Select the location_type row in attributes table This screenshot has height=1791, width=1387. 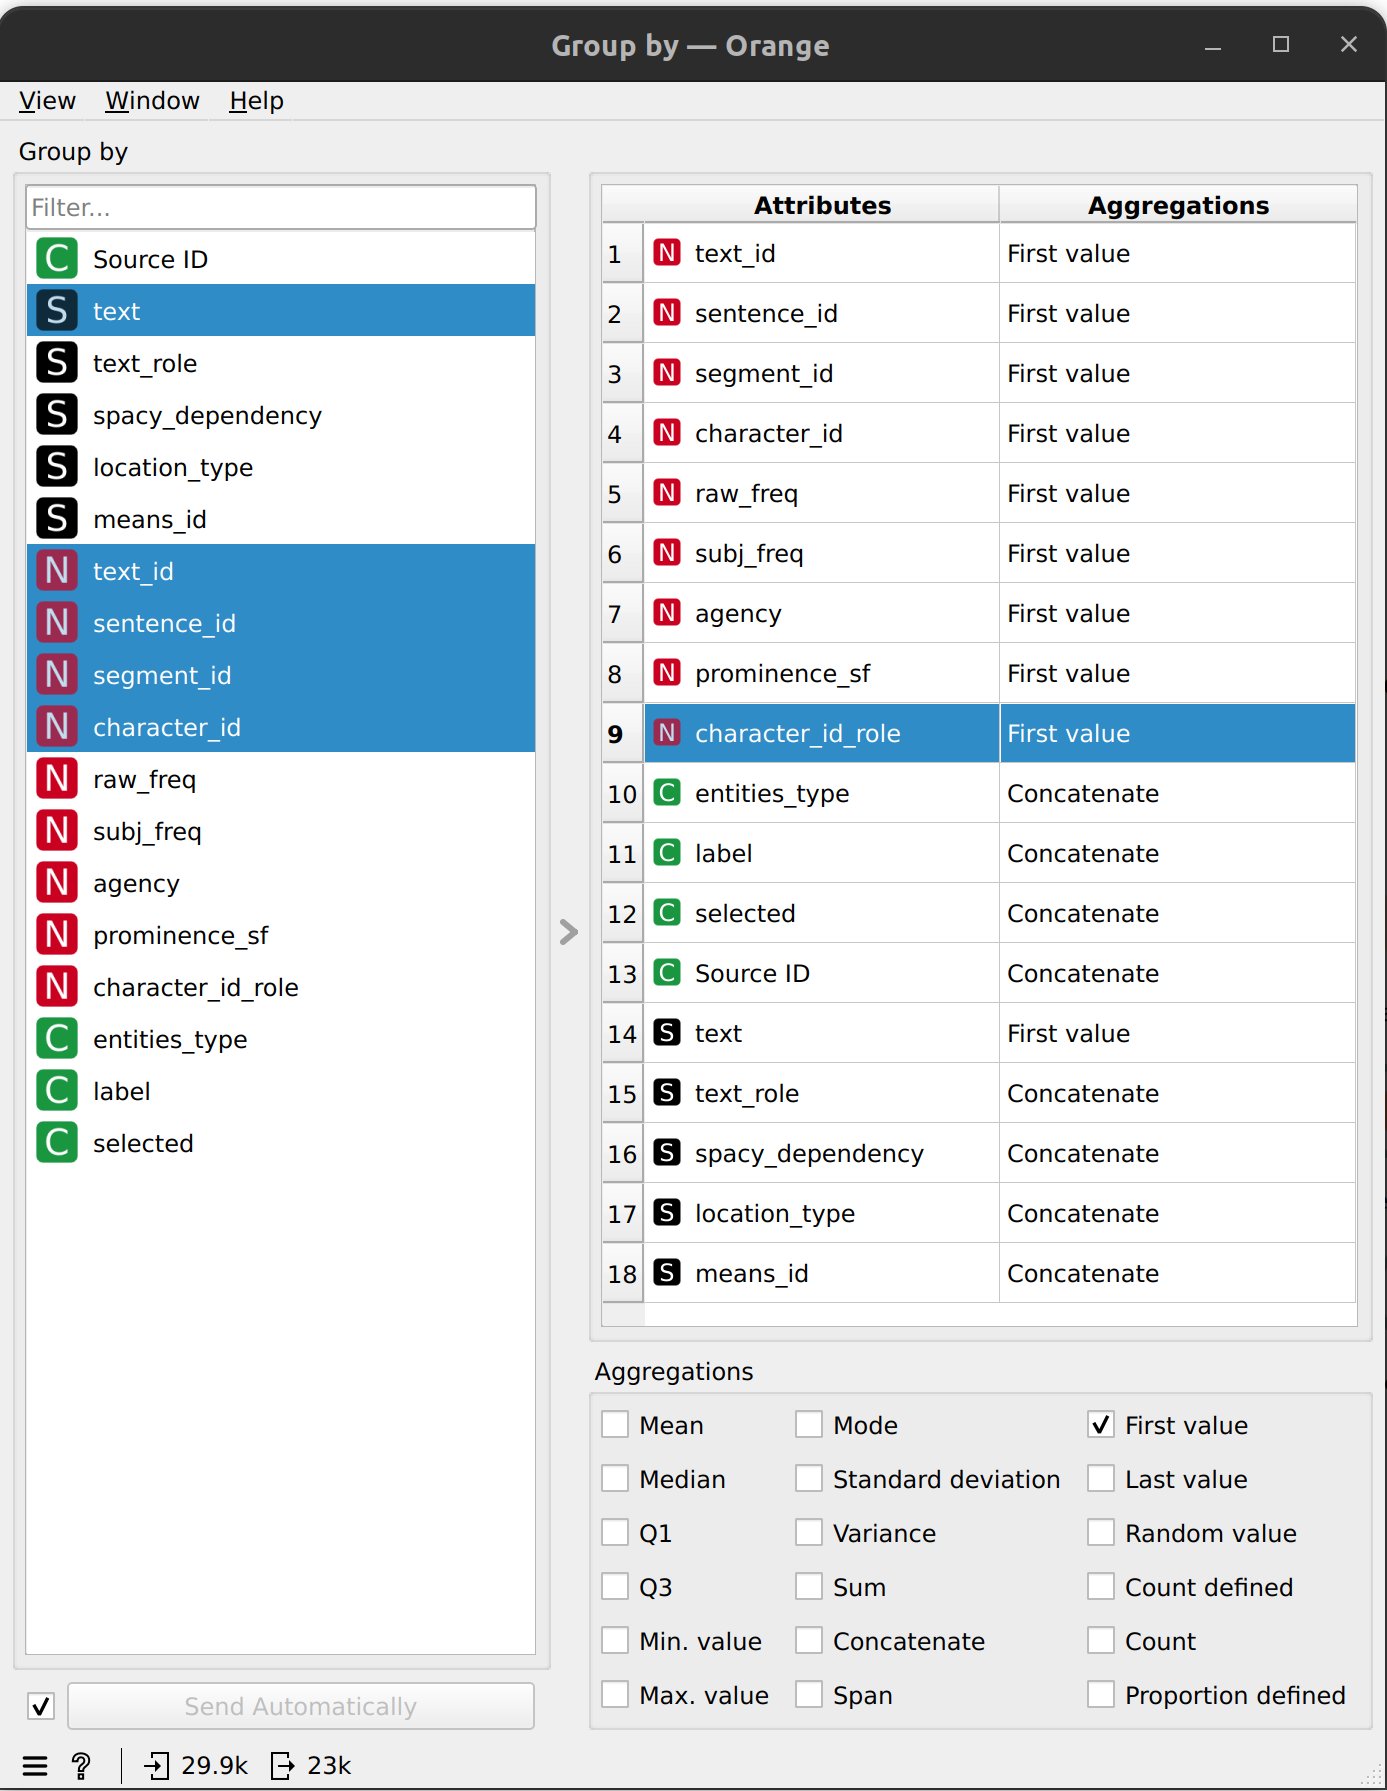tap(979, 1213)
